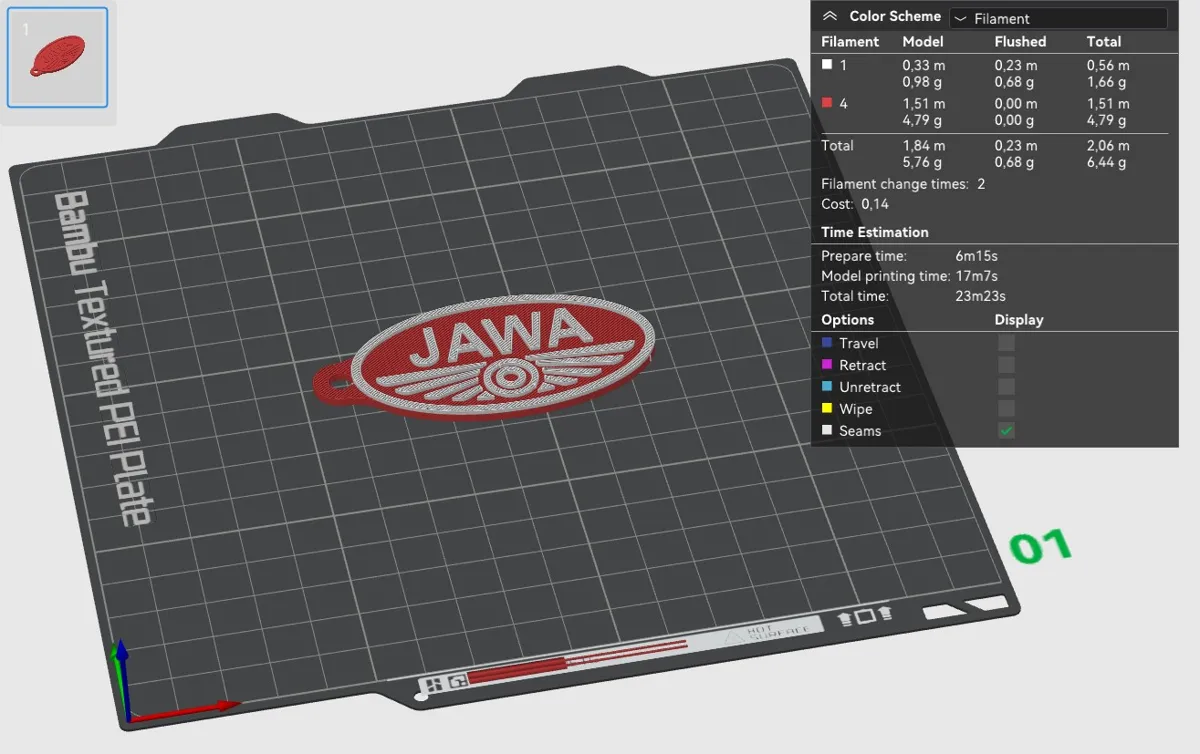Viewport: 1200px width, 754px height.
Task: Click the Seams option label
Action: (x=860, y=431)
